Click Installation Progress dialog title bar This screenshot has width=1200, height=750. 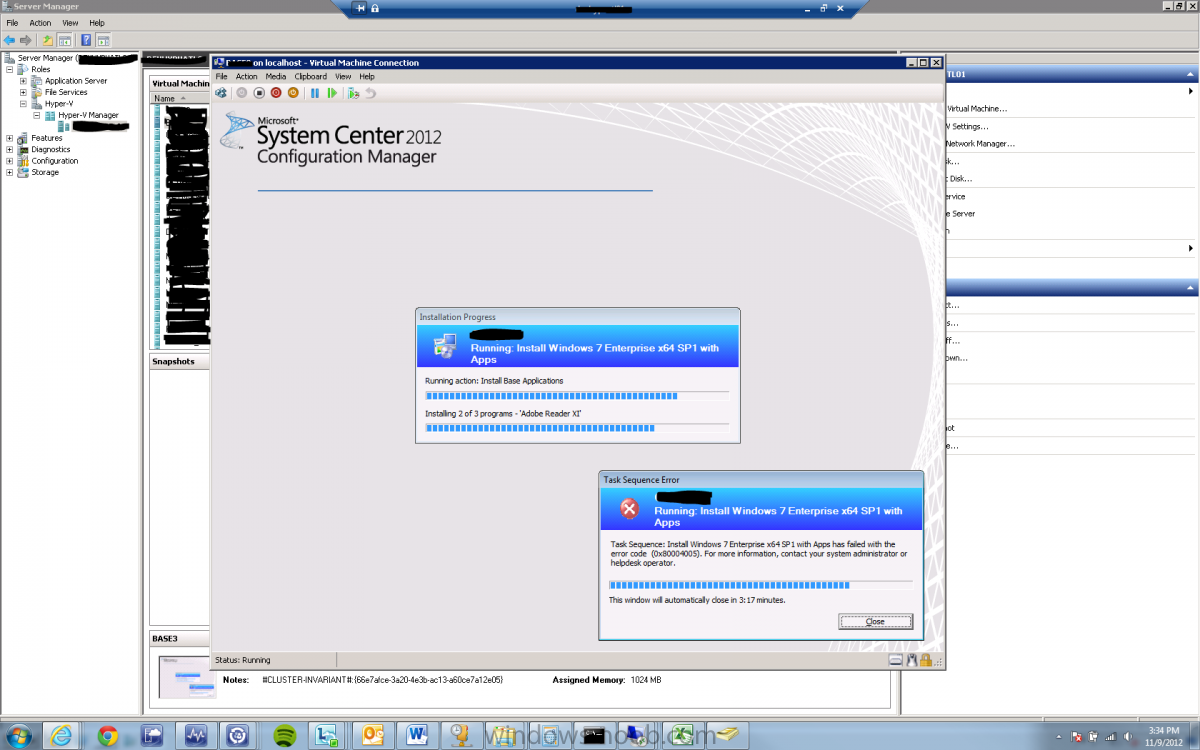pyautogui.click(x=577, y=317)
